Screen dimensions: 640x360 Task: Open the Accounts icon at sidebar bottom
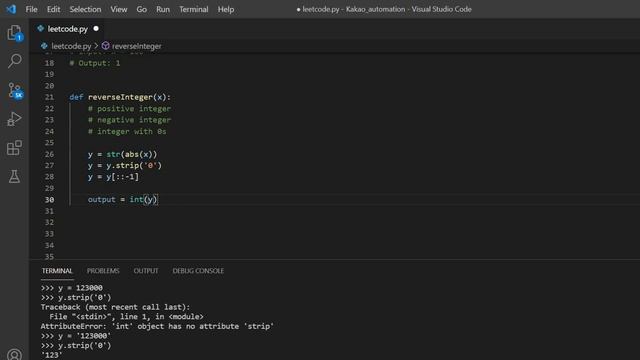[14, 354]
